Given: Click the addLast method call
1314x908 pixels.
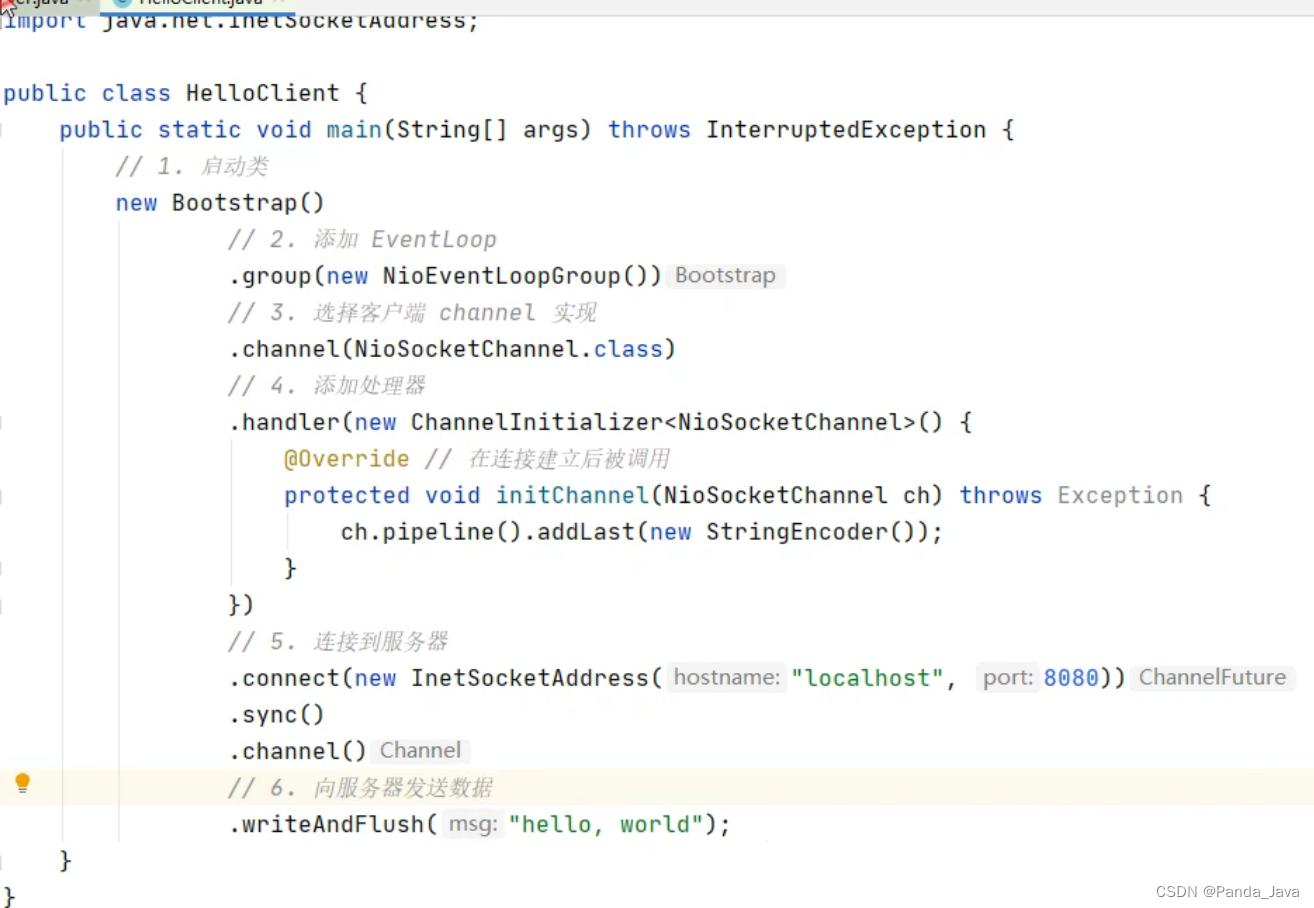Looking at the screenshot, I should tap(585, 532).
